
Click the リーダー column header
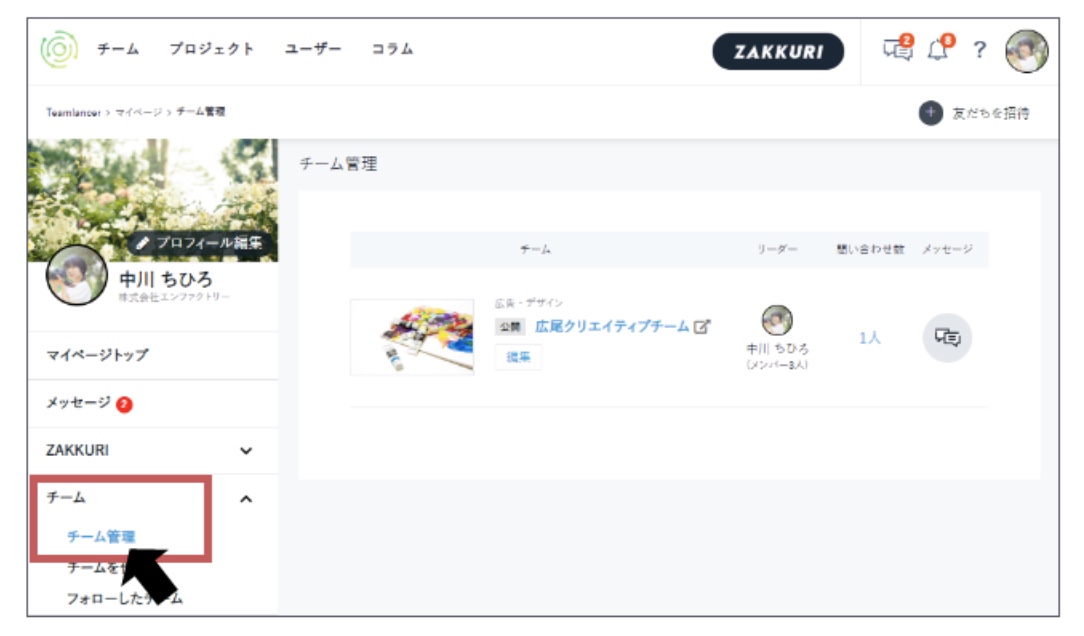[777, 249]
